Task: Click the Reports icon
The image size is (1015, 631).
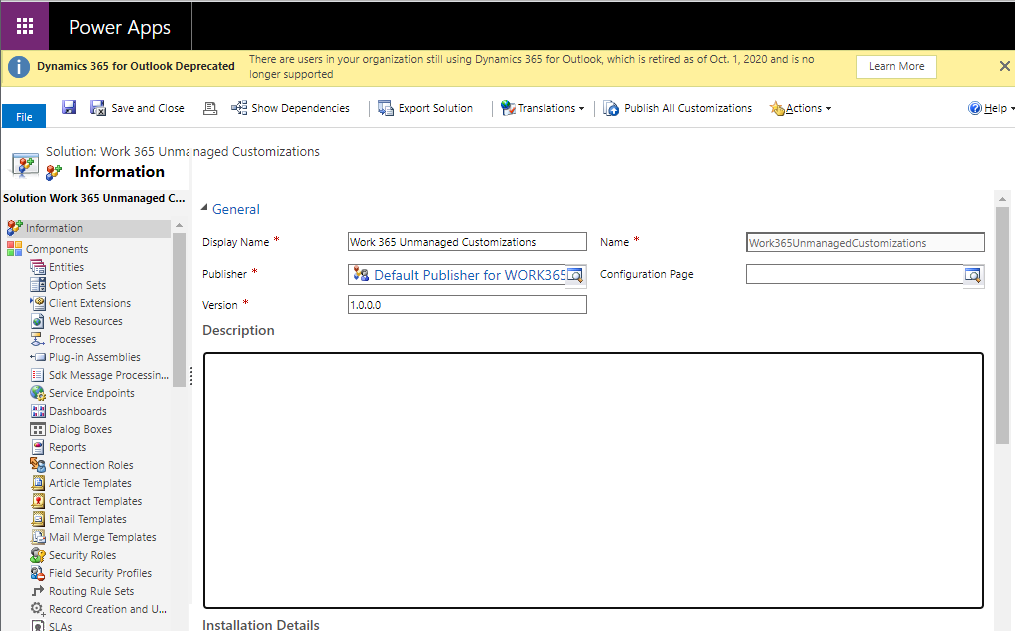Action: click(x=38, y=447)
